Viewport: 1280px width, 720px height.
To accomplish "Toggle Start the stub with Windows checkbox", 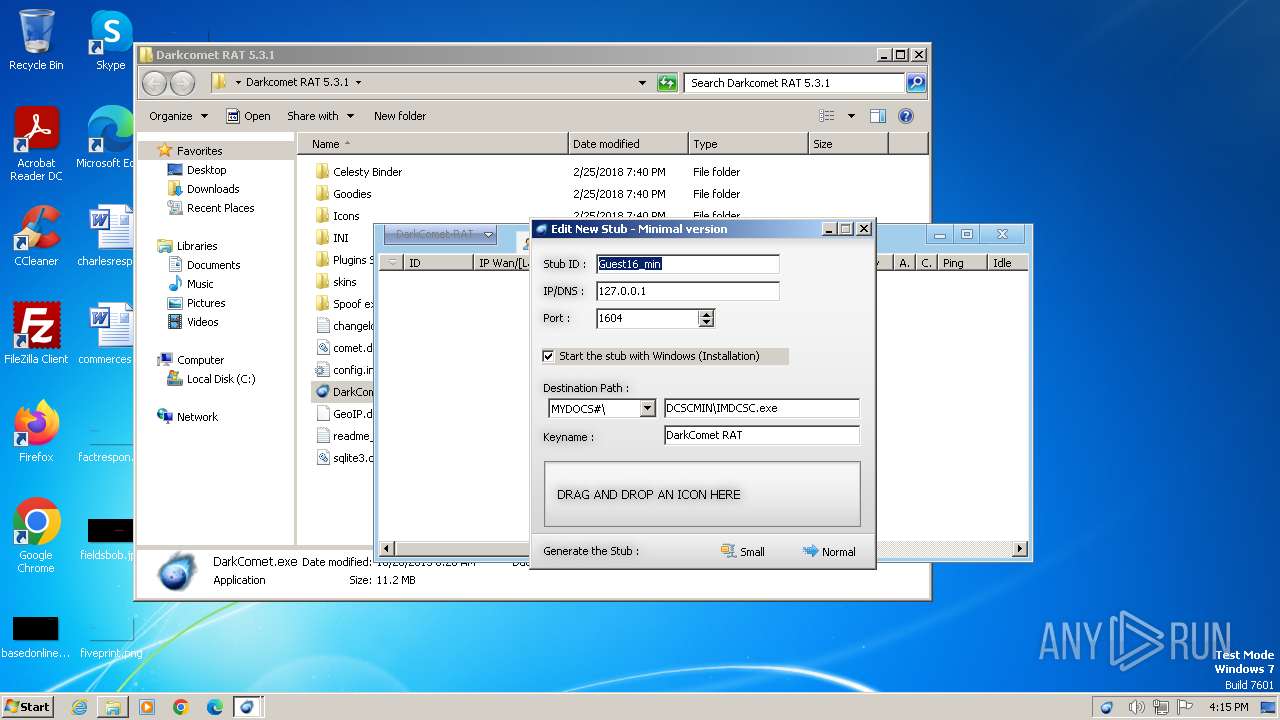I will tap(548, 356).
